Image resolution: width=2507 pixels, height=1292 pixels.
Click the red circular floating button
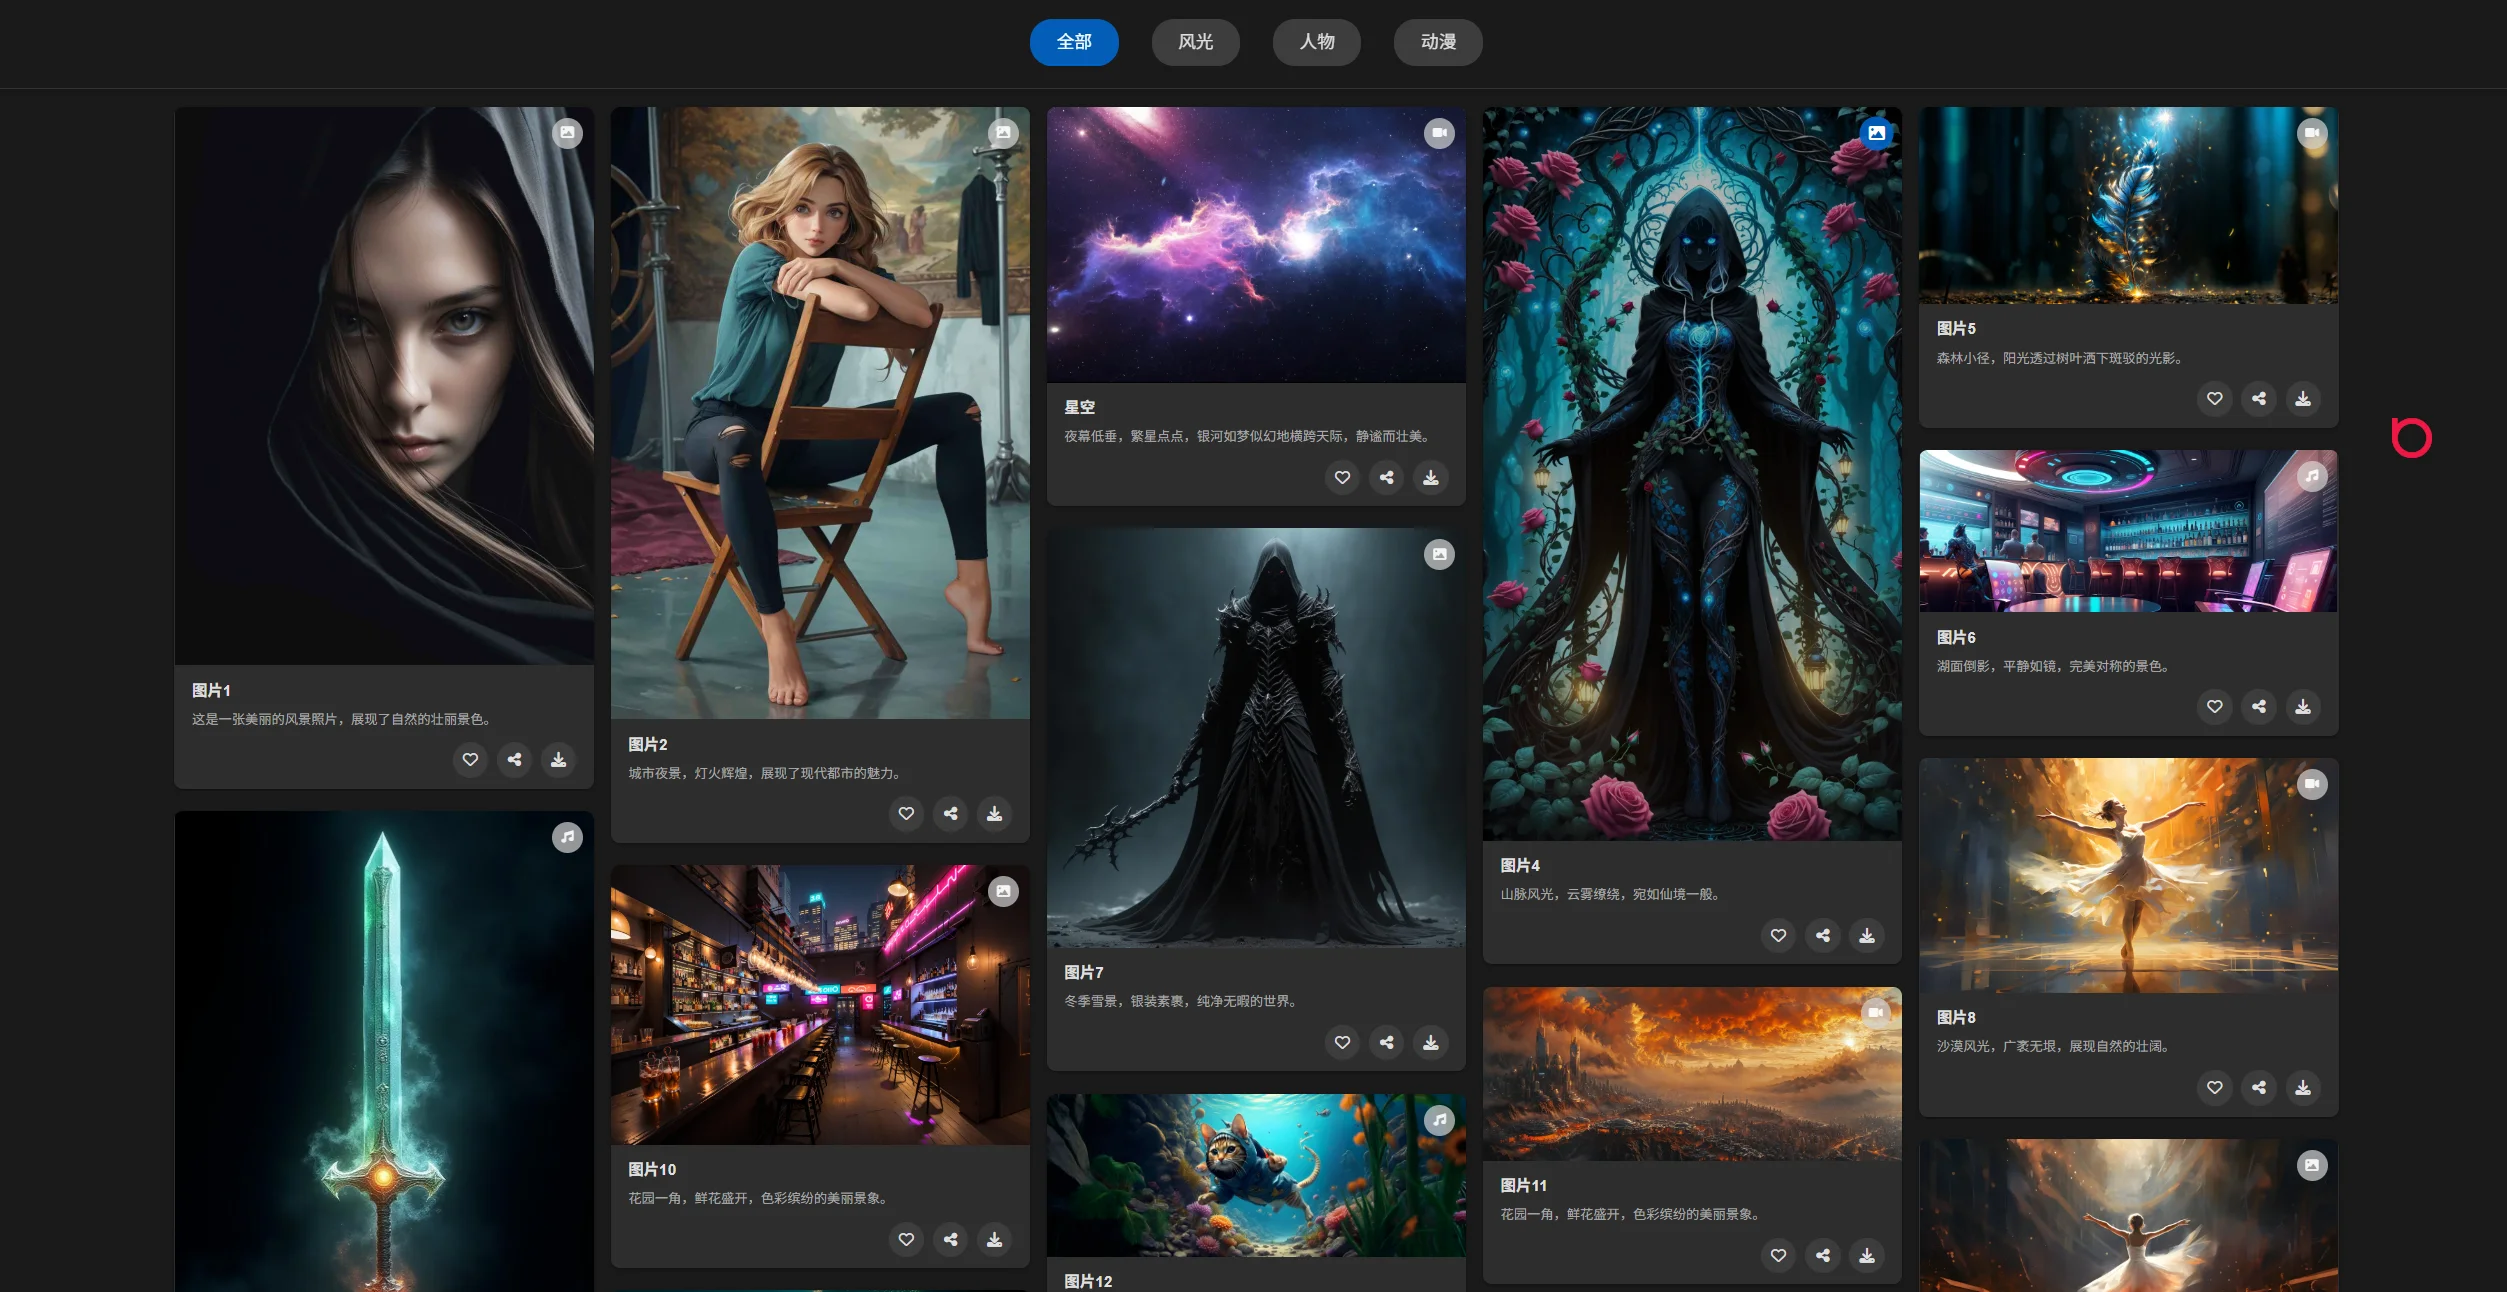pyautogui.click(x=2411, y=438)
